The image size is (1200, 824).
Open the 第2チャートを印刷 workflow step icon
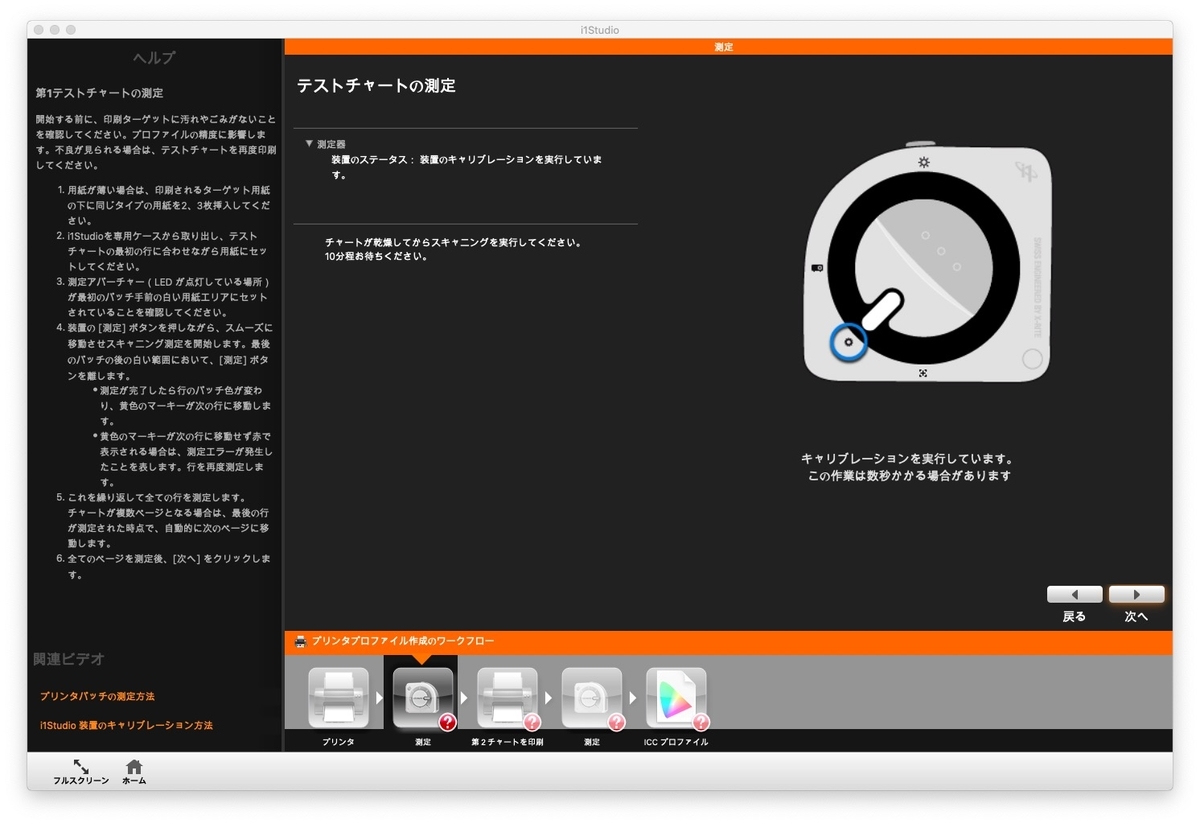point(507,698)
